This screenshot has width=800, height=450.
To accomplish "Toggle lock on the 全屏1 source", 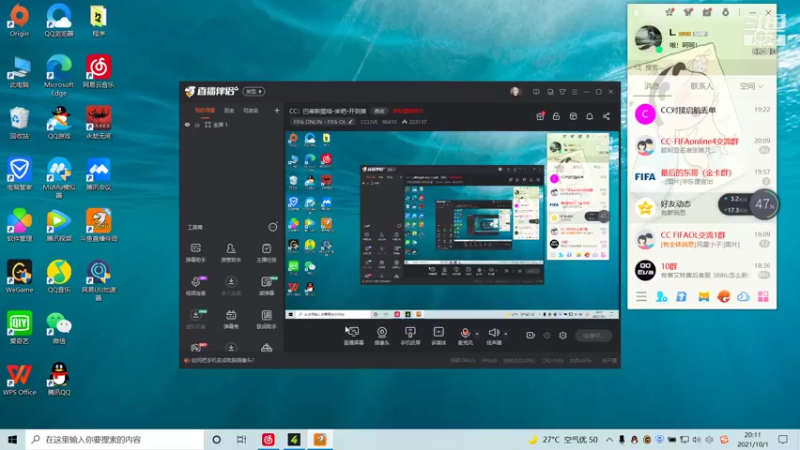I will 197,125.
